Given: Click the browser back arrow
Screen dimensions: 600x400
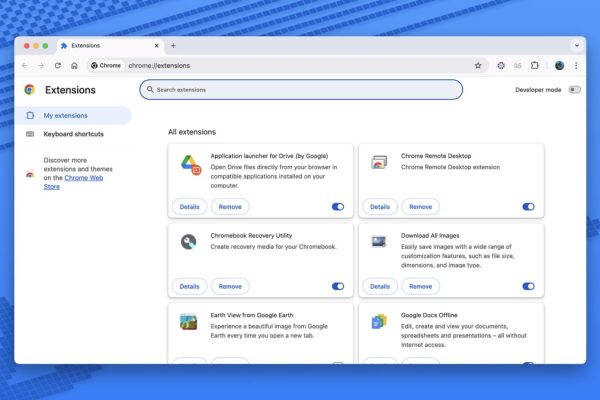Looking at the screenshot, I should tap(25, 65).
